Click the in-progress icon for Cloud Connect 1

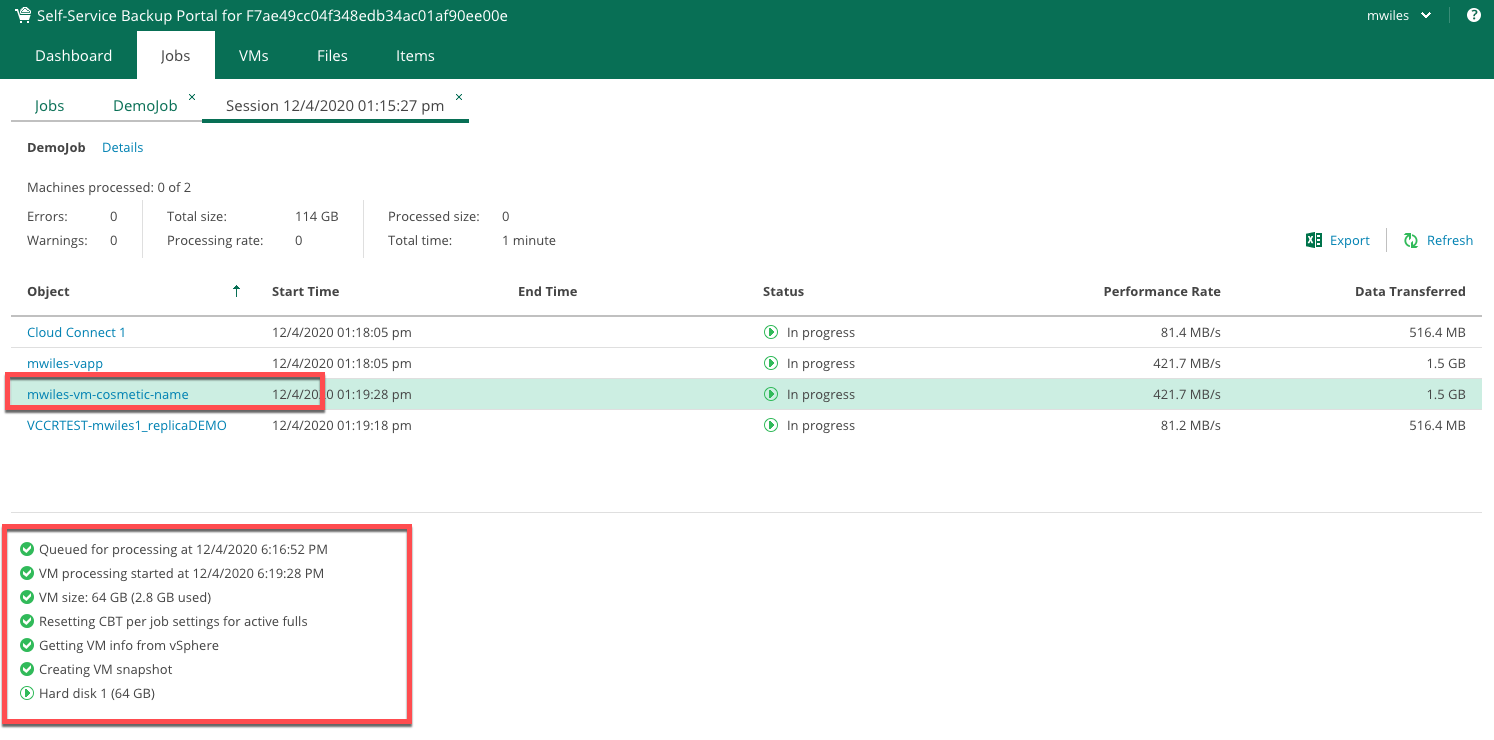771,332
